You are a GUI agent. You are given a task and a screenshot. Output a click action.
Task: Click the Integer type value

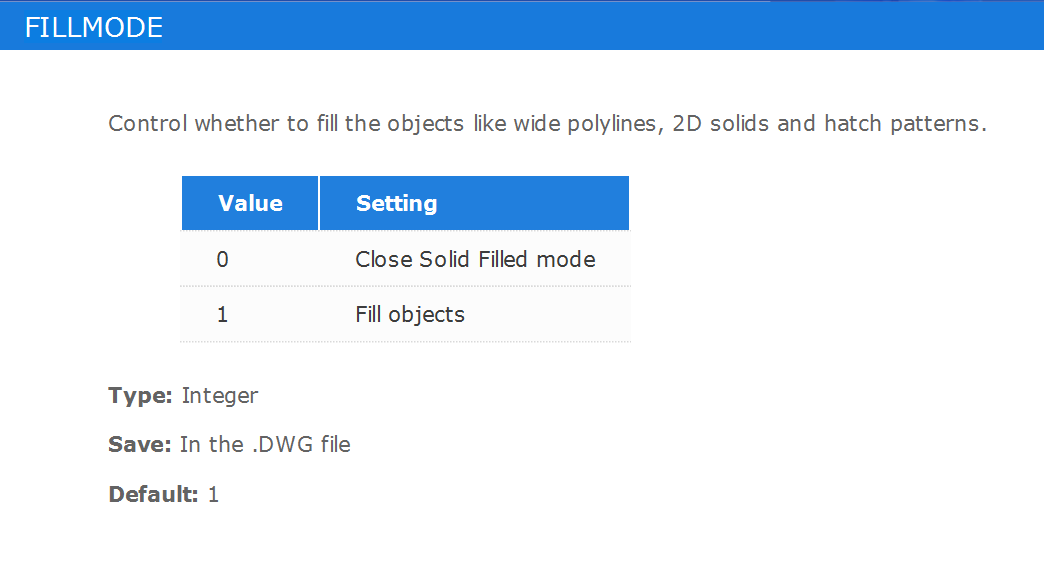220,395
